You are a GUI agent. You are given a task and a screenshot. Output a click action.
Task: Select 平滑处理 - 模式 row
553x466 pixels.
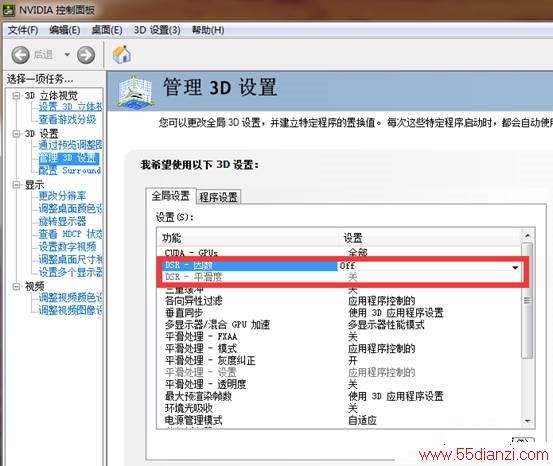click(x=340, y=349)
